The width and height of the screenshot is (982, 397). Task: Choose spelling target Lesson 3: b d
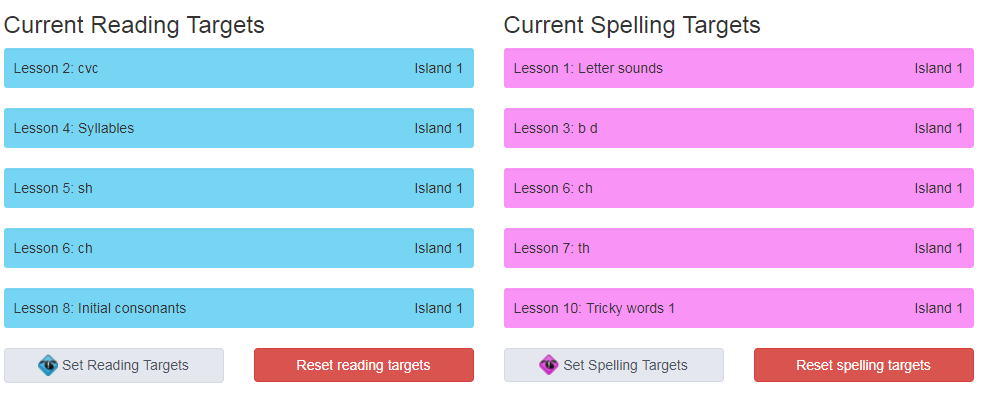click(739, 128)
